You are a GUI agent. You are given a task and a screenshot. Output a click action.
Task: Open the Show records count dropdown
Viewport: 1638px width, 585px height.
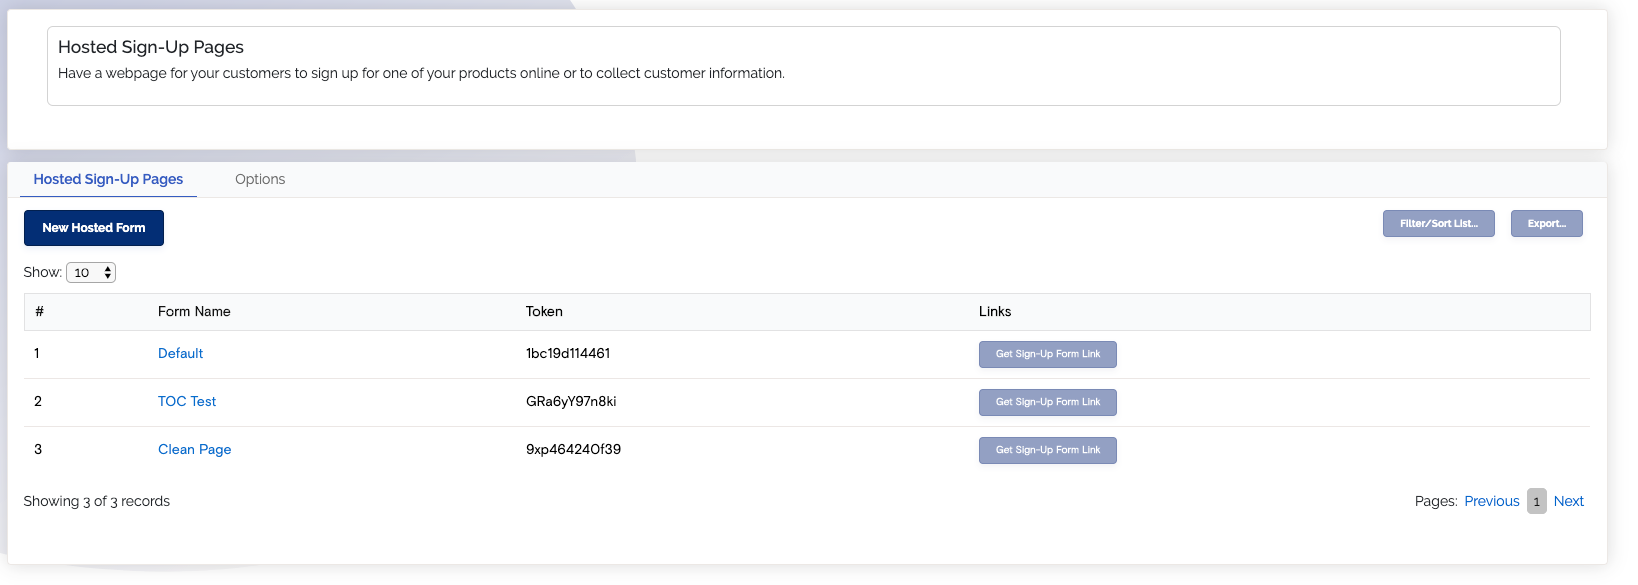[x=91, y=272]
